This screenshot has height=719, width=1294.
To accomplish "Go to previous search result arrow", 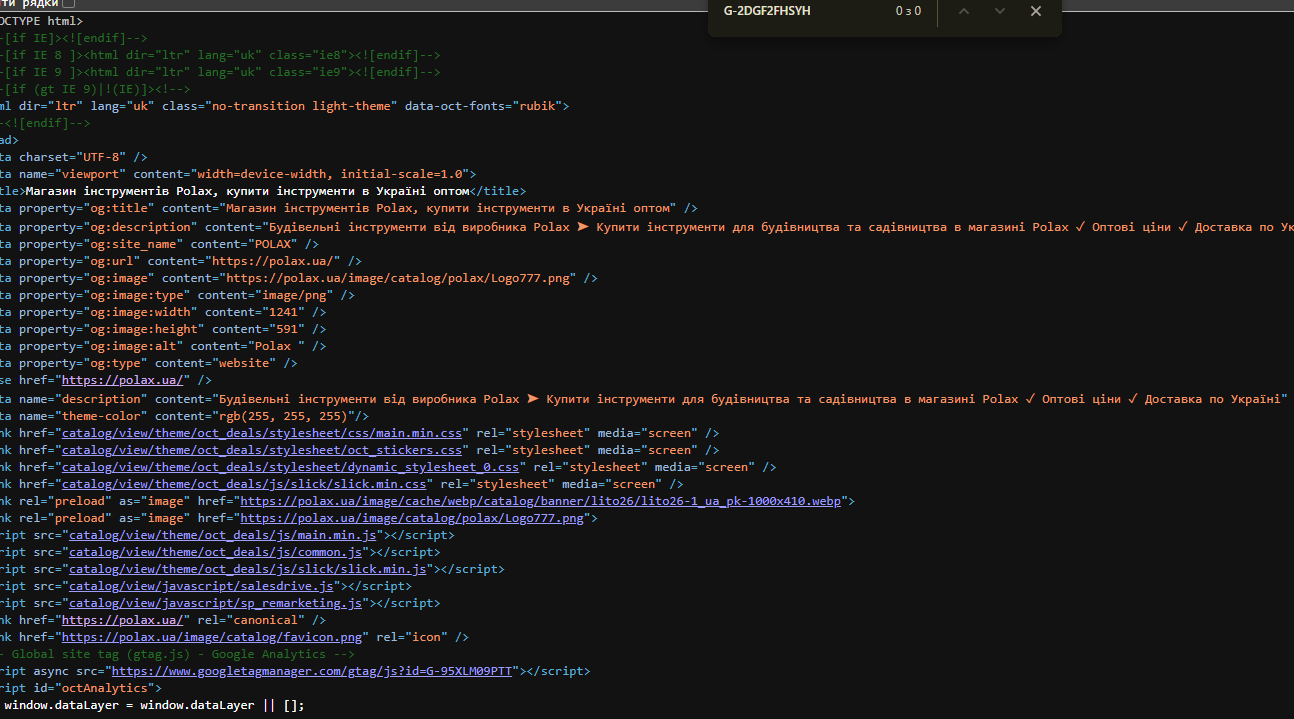I will pos(964,11).
